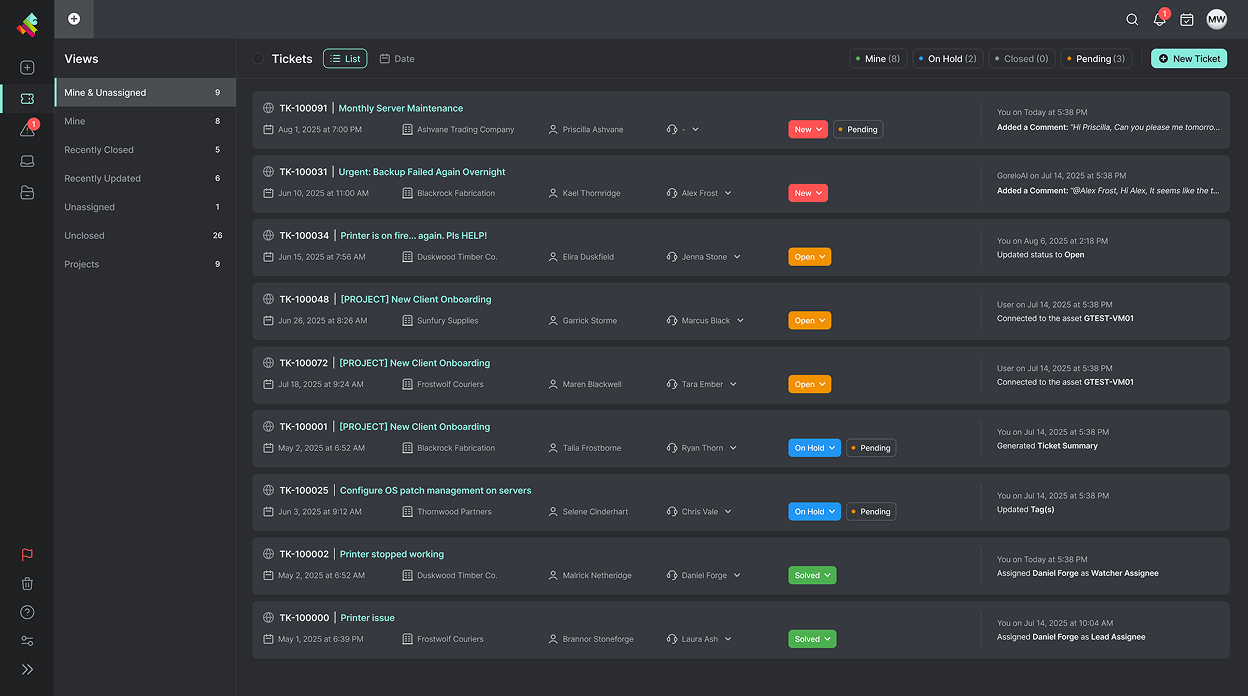This screenshot has width=1248, height=696.
Task: Toggle the On Hold (2) filter chip
Action: tap(947, 59)
